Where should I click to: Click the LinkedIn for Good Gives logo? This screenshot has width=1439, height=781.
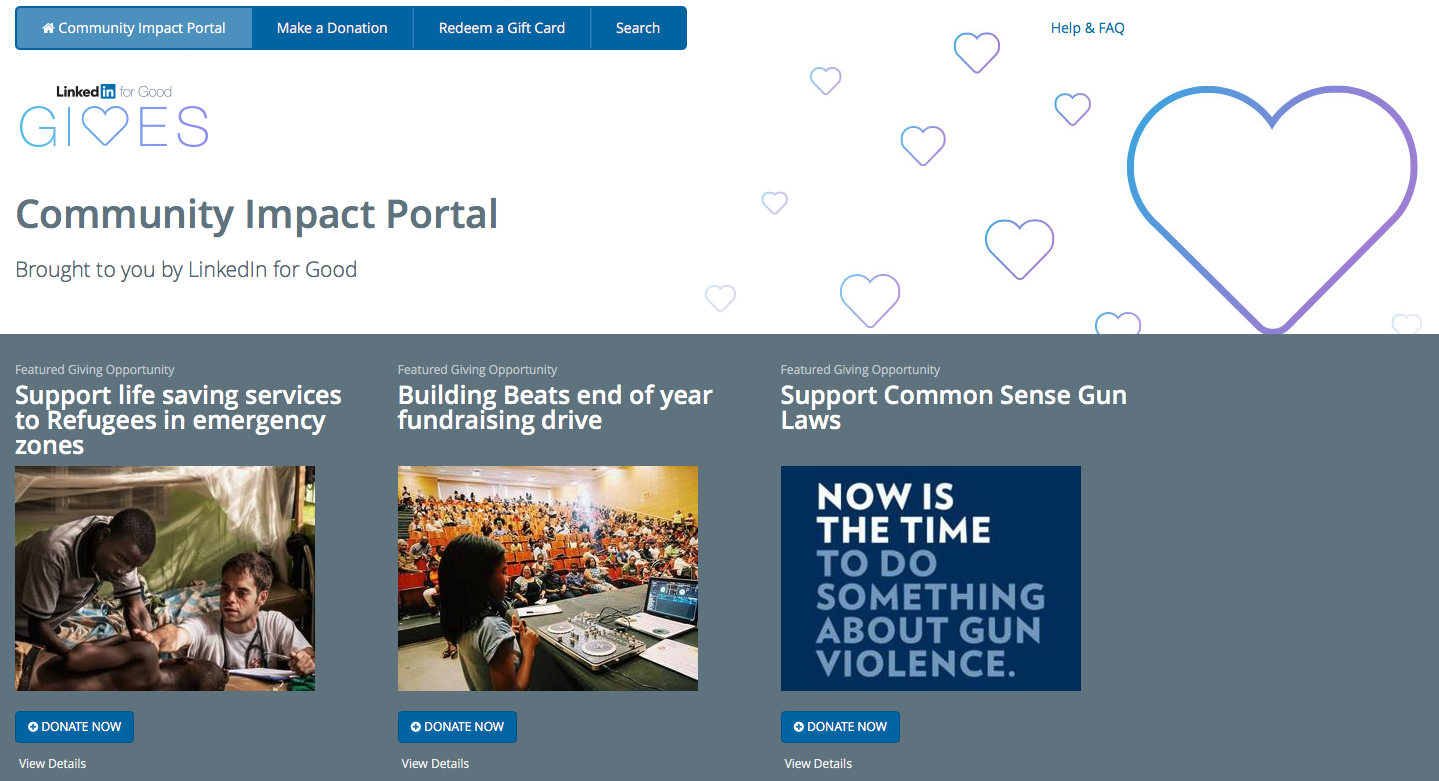pyautogui.click(x=114, y=117)
